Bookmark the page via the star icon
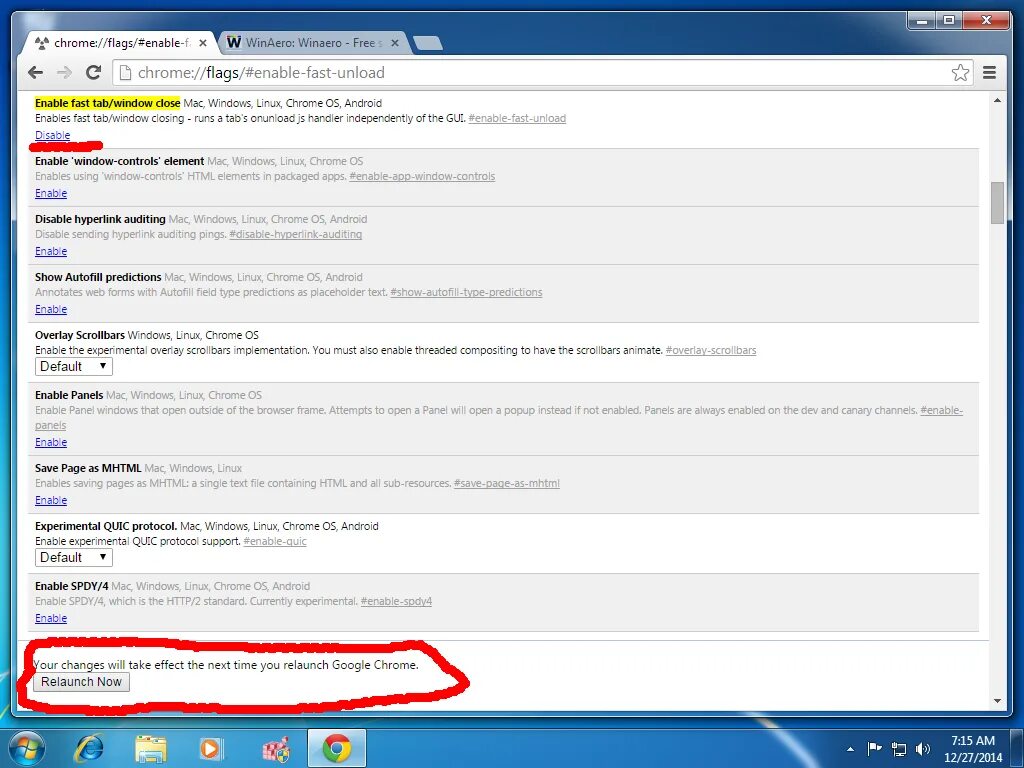The width and height of the screenshot is (1024, 768). click(960, 72)
